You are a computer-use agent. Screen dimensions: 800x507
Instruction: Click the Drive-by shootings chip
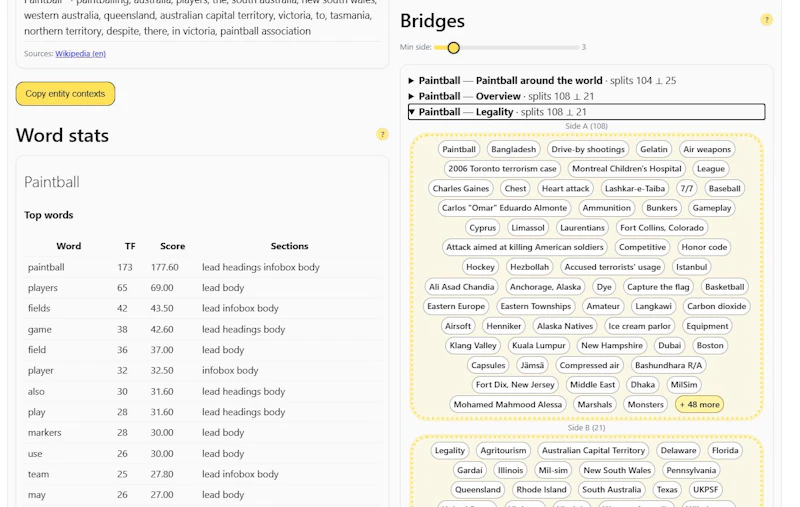tap(588, 149)
